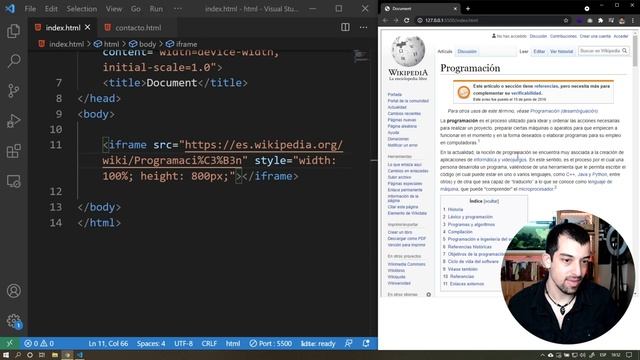Open Windows taskbar search

coord(18,355)
